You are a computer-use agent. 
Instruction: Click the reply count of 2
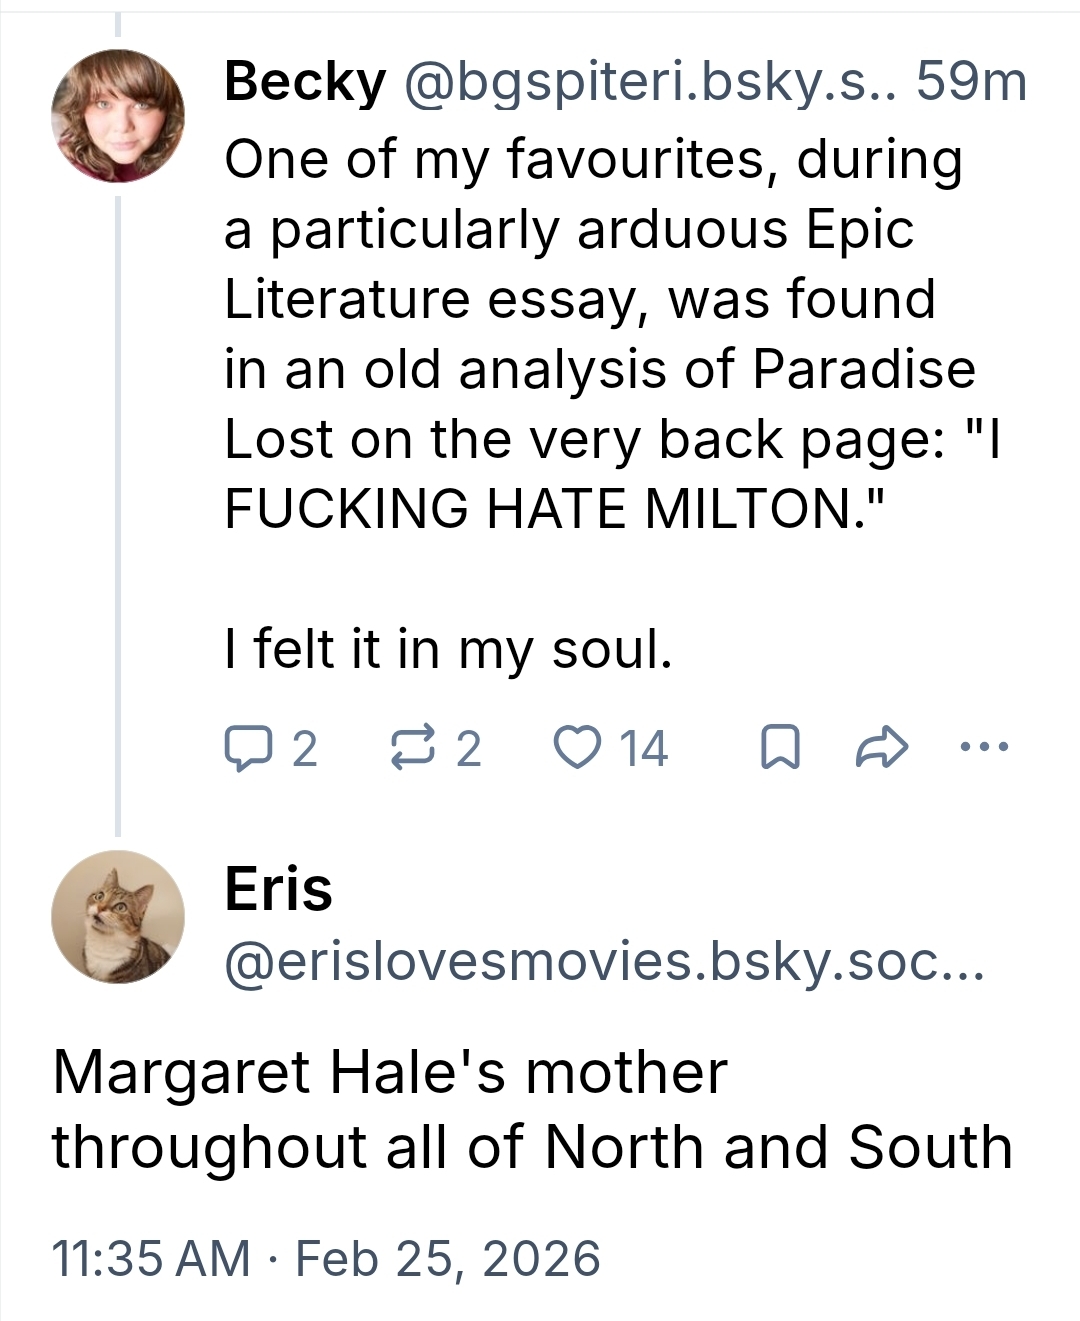(x=305, y=749)
